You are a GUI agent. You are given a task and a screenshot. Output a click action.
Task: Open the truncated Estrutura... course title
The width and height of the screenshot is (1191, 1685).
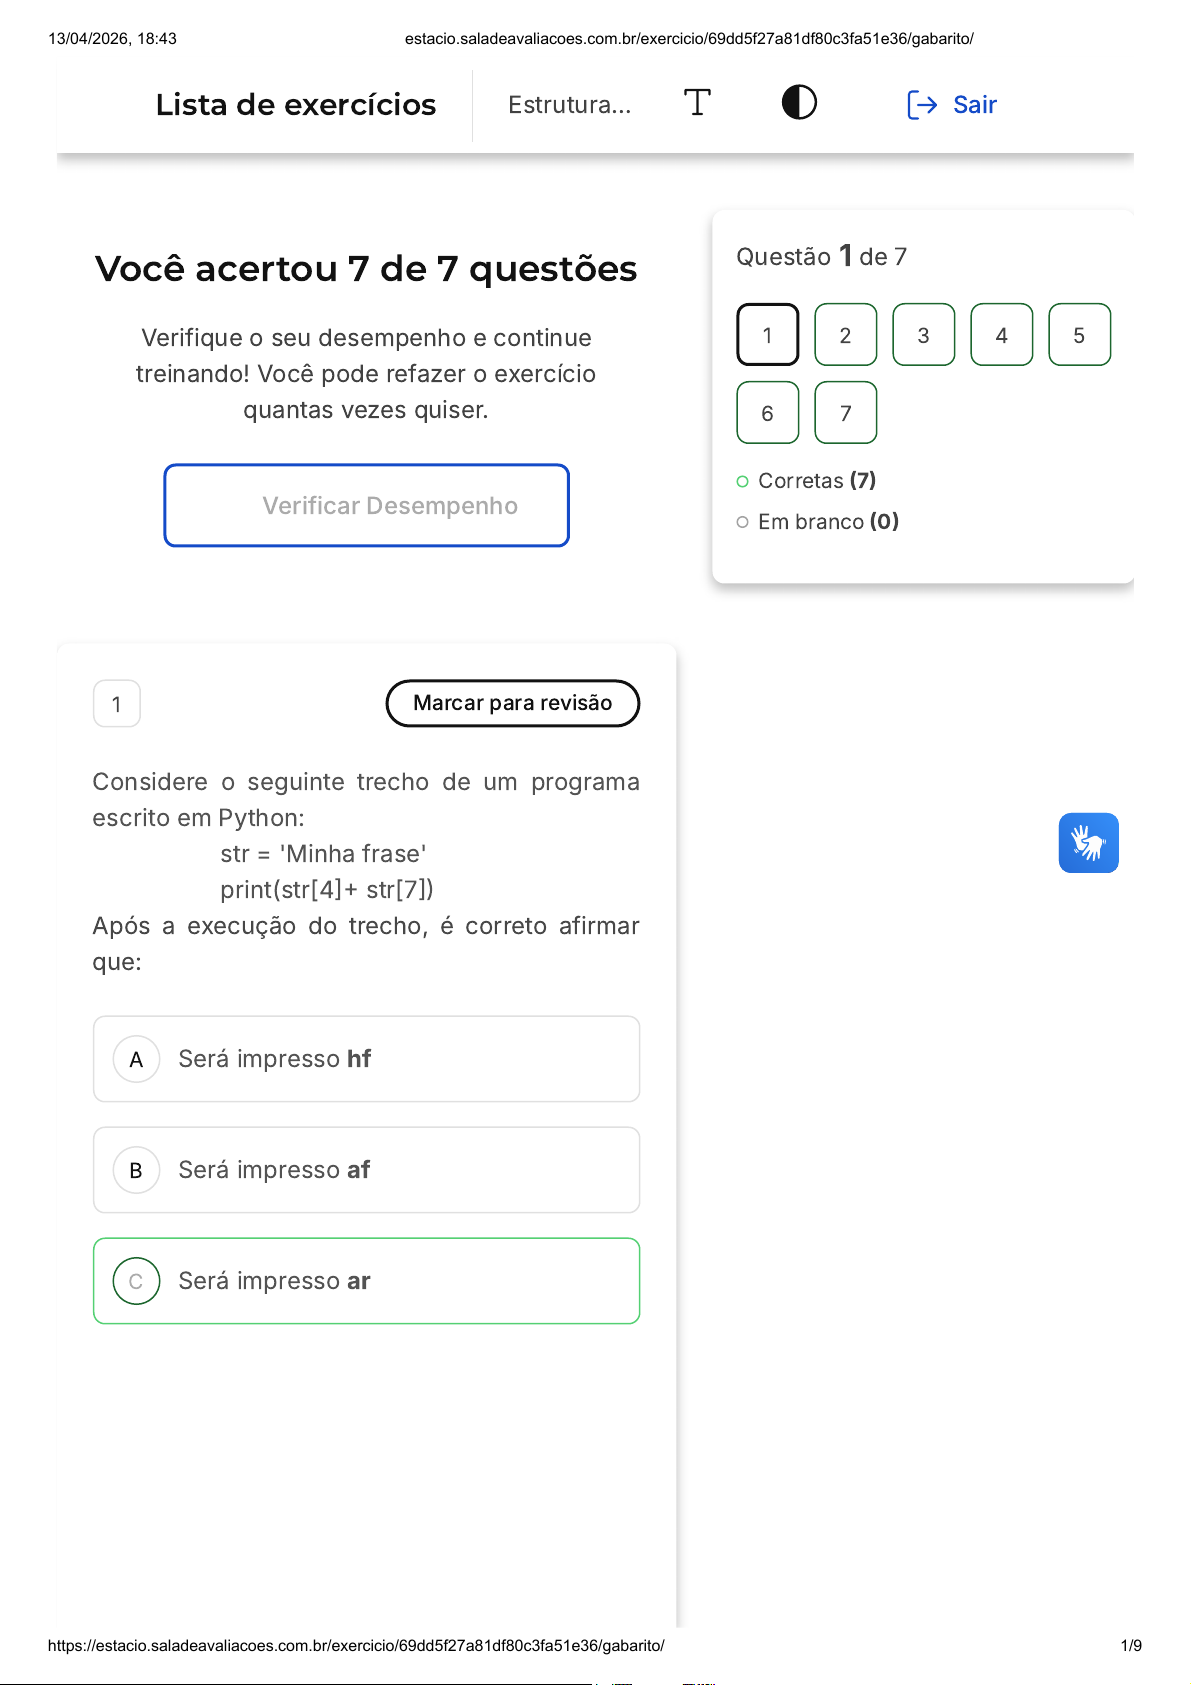tap(569, 105)
